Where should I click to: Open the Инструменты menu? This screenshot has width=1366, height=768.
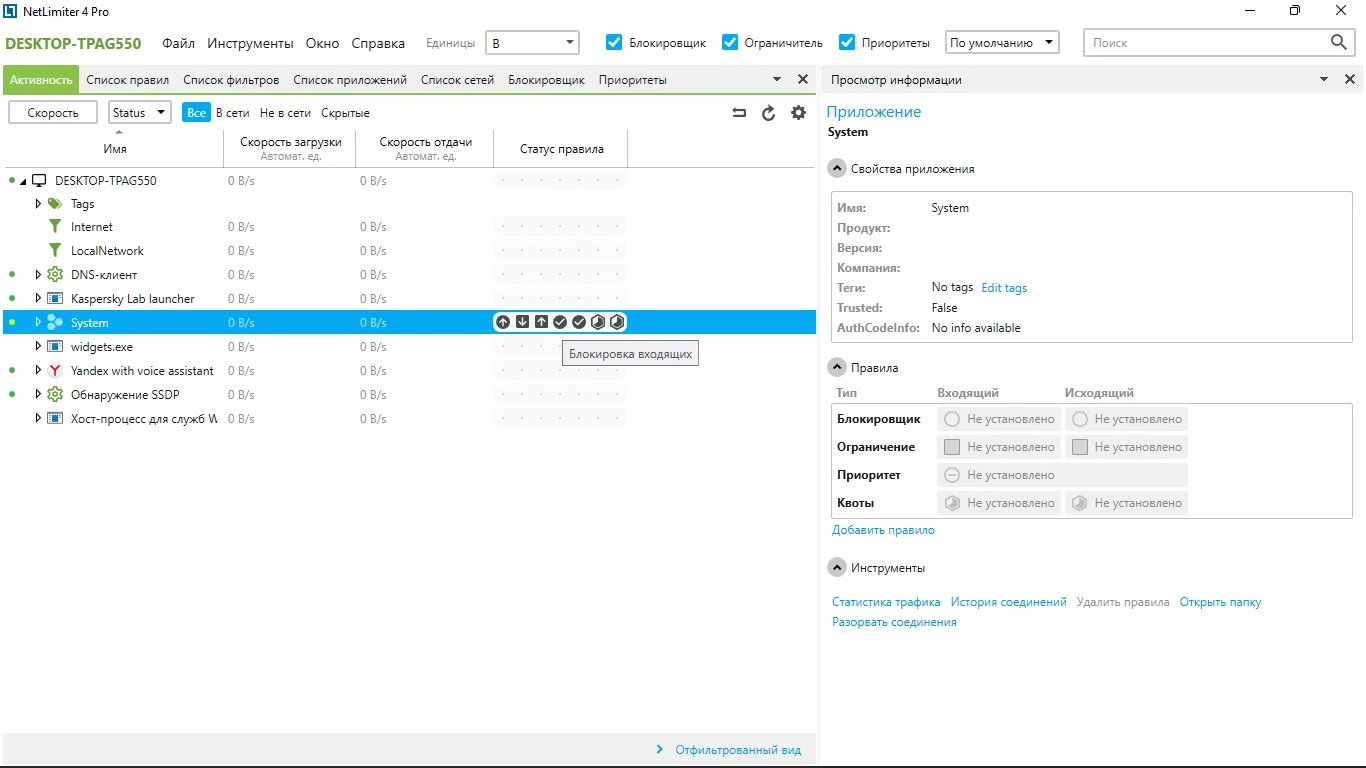(251, 43)
